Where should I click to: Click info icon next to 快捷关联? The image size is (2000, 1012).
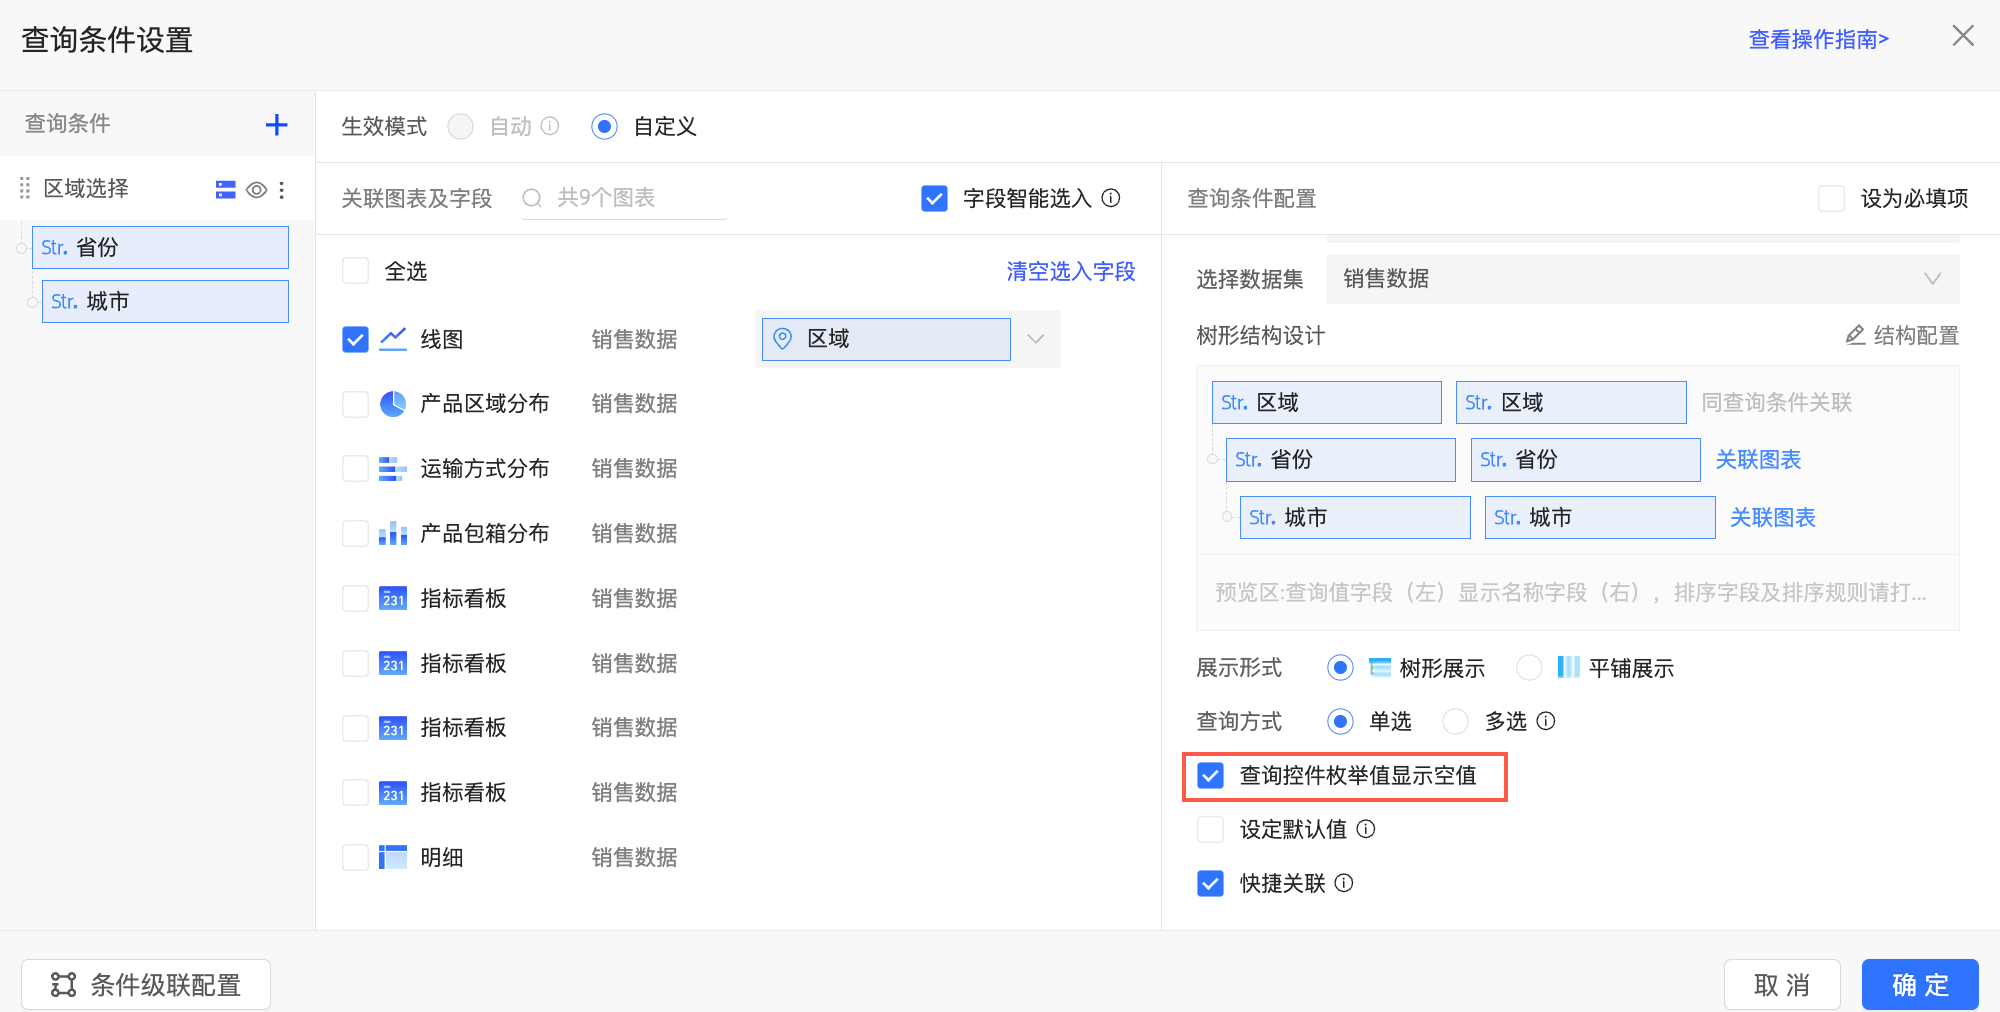coord(1344,883)
